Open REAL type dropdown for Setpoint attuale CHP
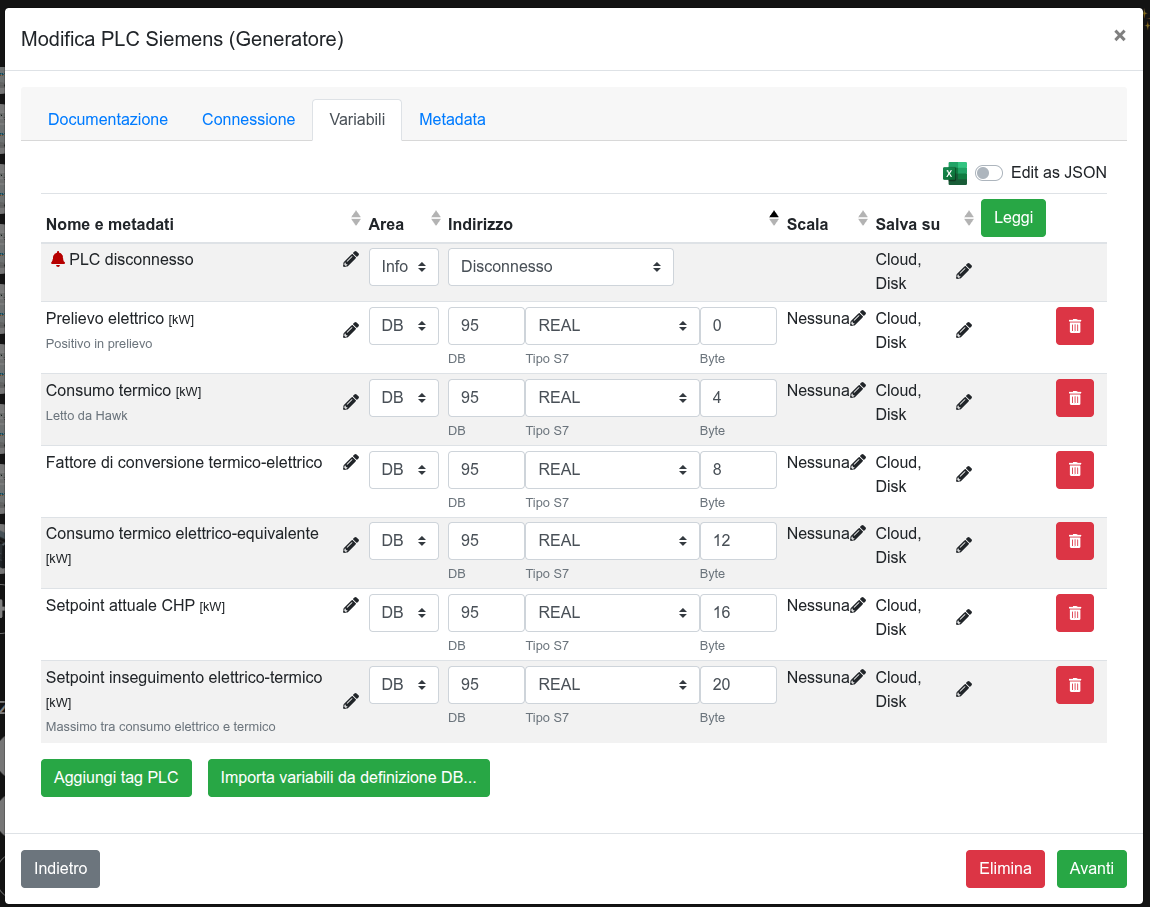 pyautogui.click(x=611, y=613)
